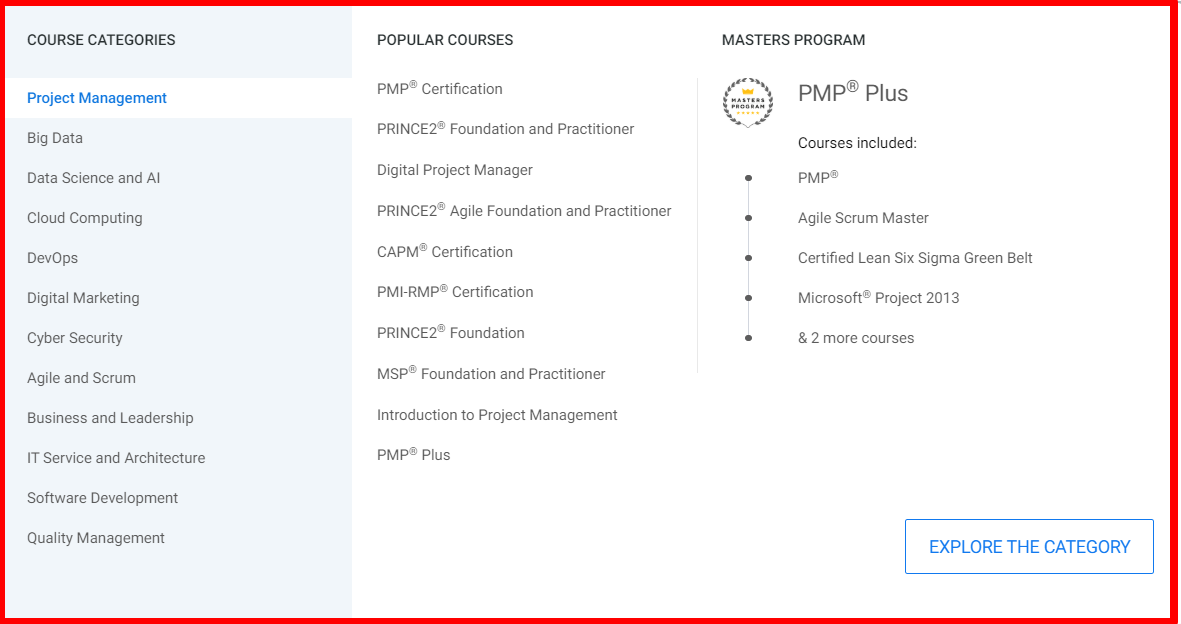
Task: Select the Cloud Computing category
Action: [x=85, y=218]
